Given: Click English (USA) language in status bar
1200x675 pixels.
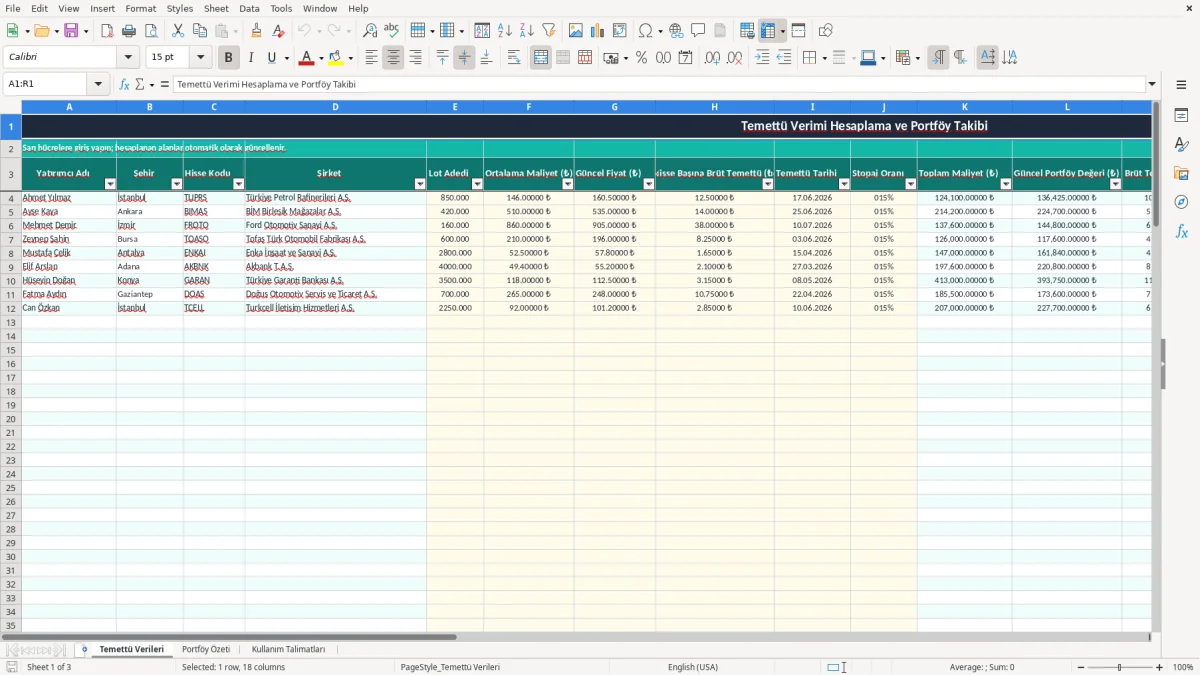Looking at the screenshot, I should [x=693, y=667].
